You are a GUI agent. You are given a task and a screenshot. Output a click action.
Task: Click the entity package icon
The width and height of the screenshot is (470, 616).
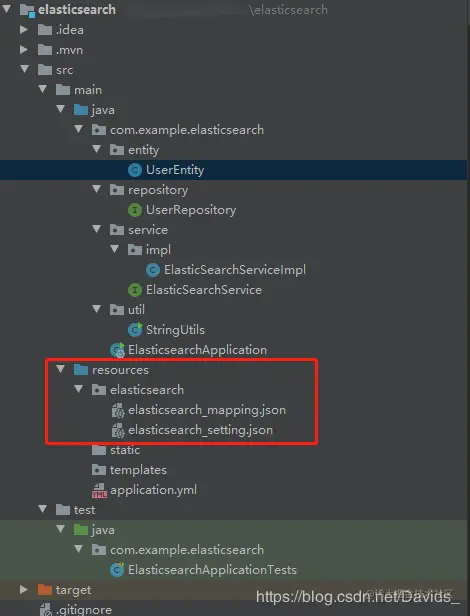click(x=117, y=150)
